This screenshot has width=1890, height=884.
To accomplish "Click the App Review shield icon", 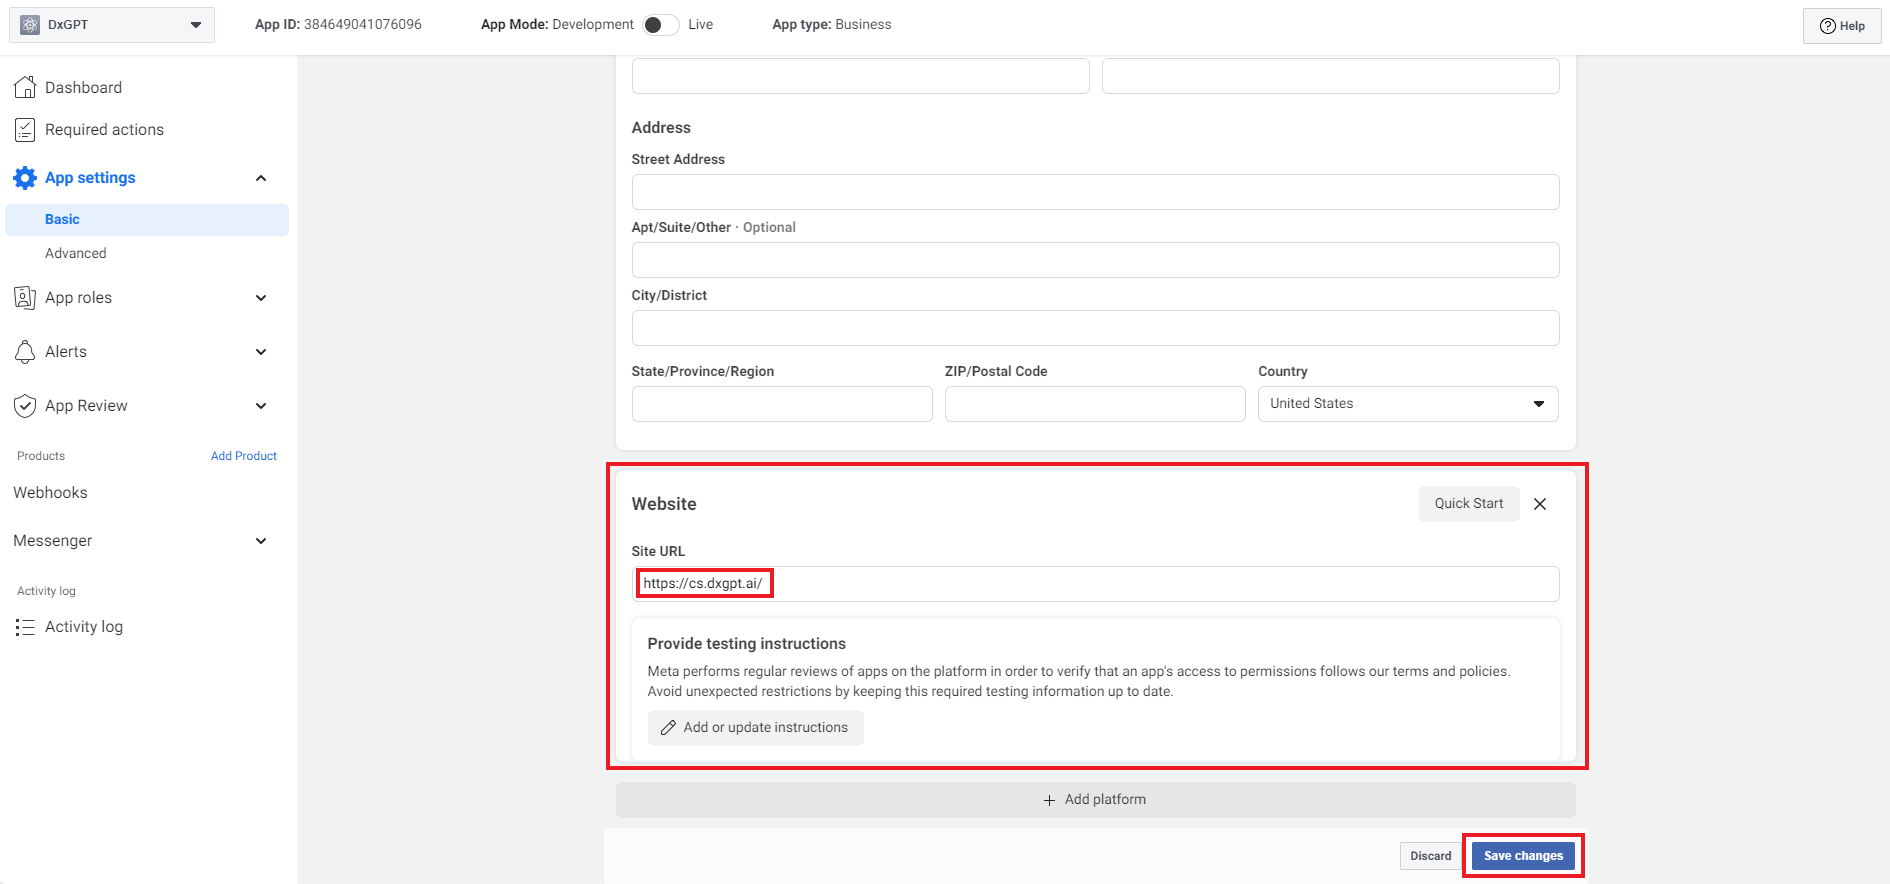I will [x=25, y=406].
